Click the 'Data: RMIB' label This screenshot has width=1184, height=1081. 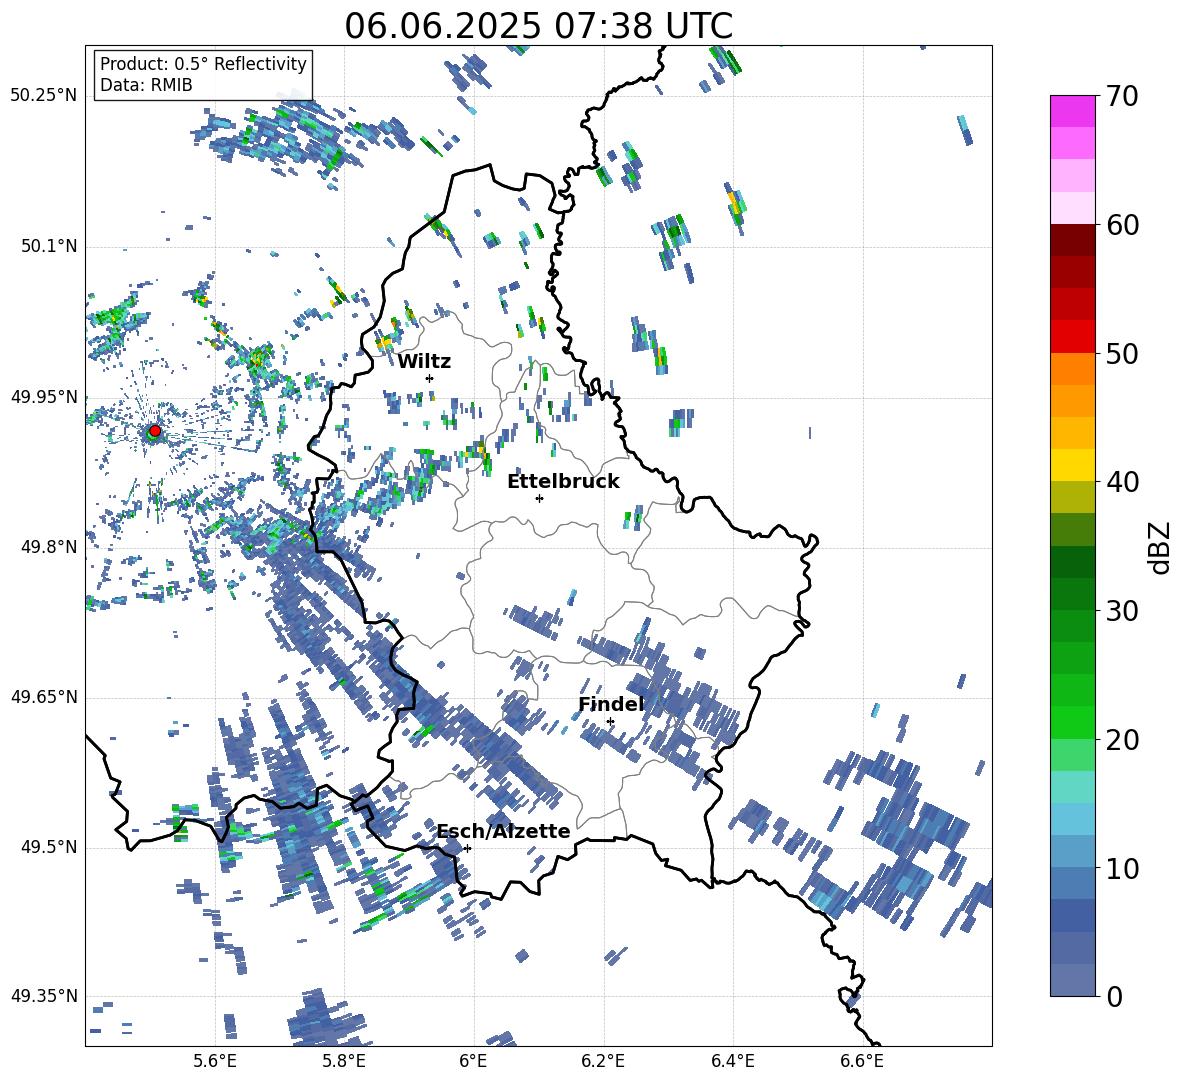tap(146, 85)
